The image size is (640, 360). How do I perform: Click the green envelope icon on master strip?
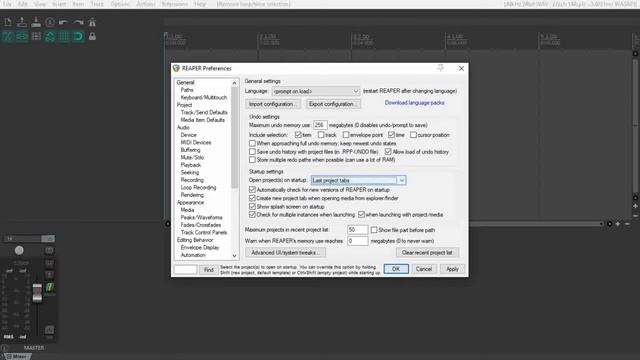tap(49, 287)
